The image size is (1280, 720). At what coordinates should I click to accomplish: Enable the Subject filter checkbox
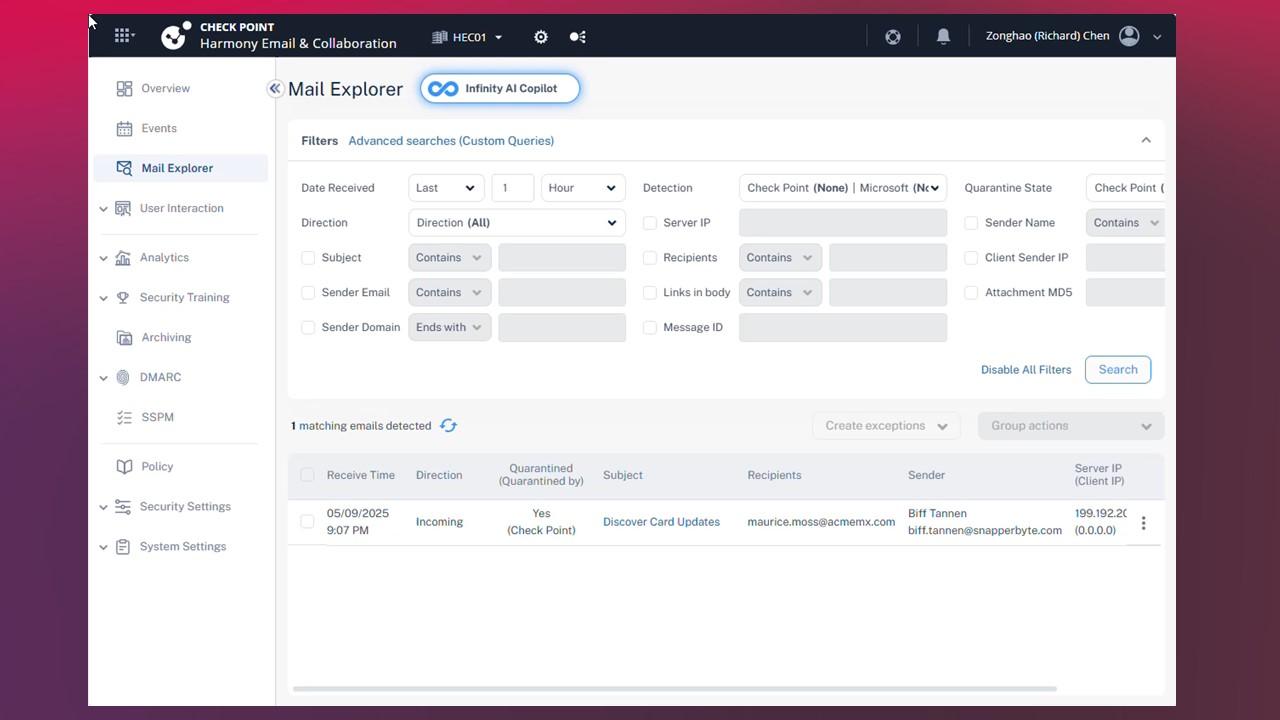(308, 258)
